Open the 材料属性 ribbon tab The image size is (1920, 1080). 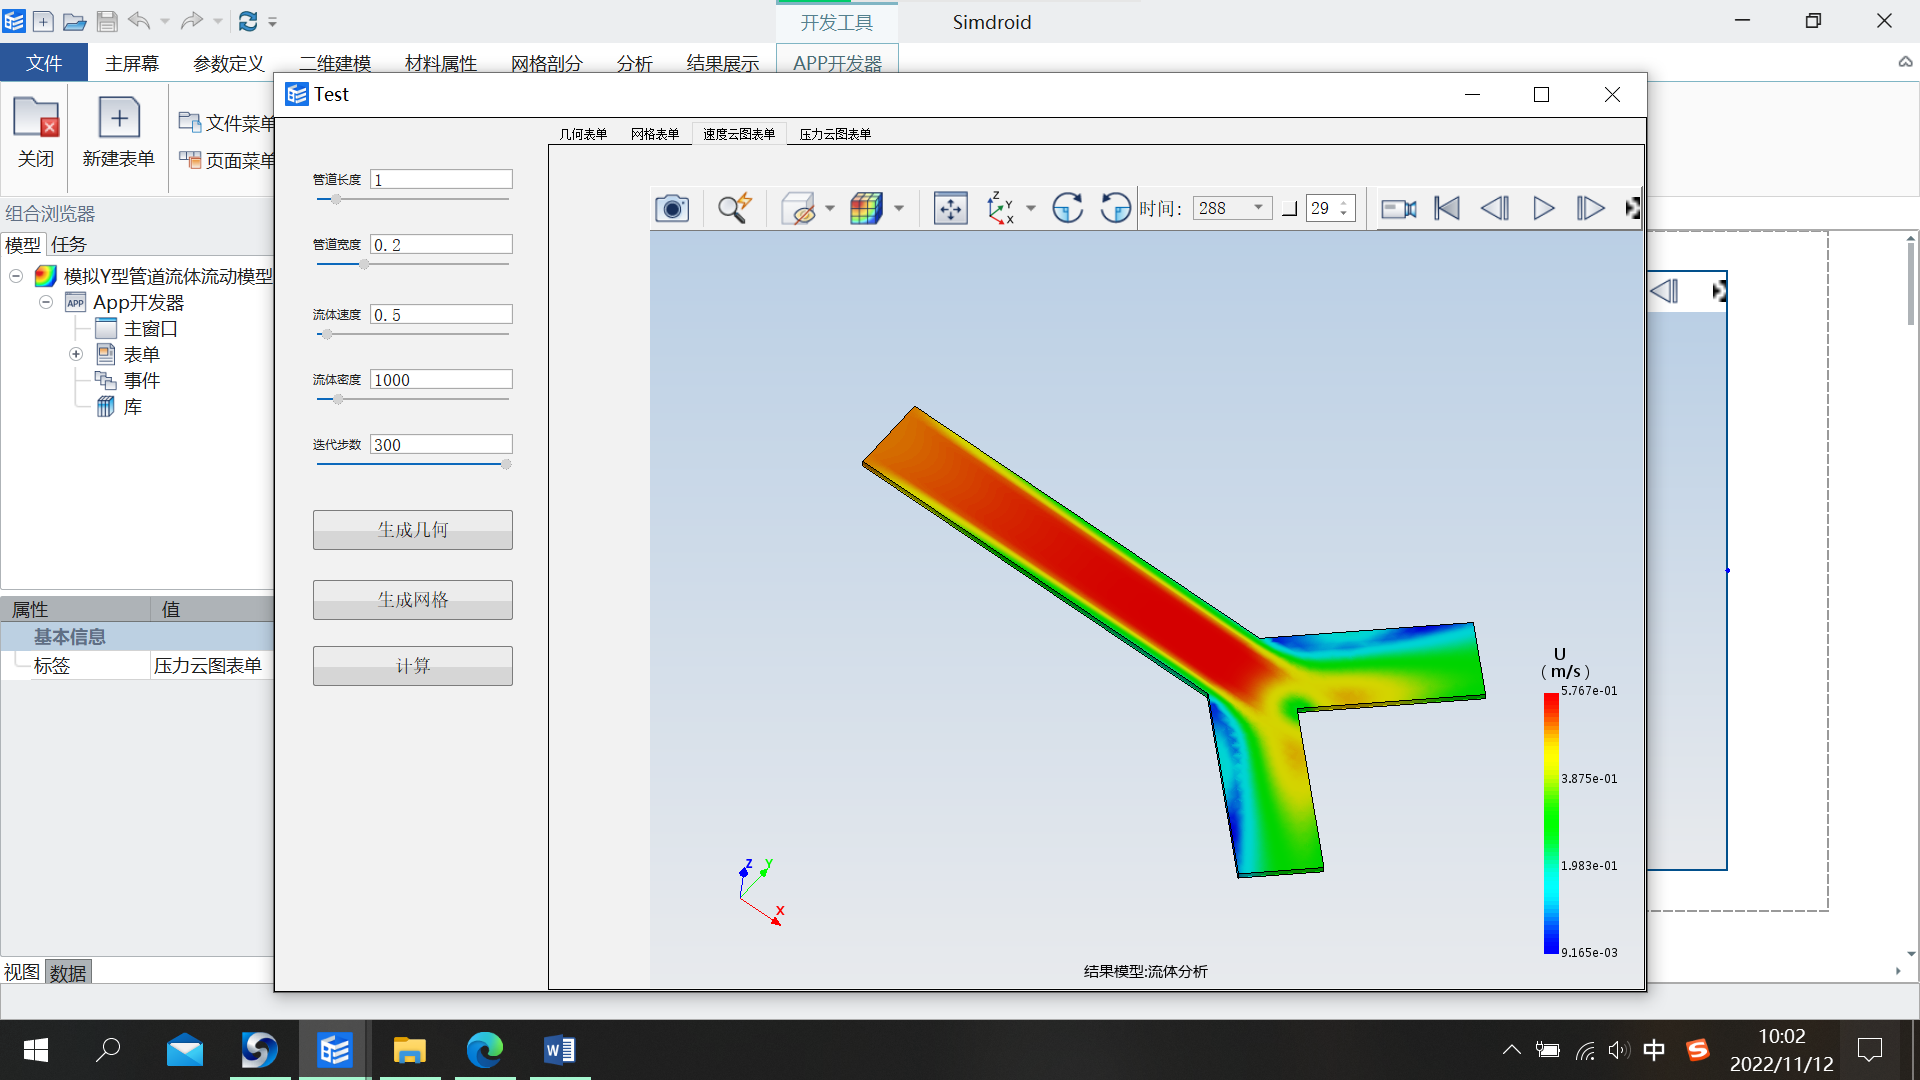[x=441, y=63]
